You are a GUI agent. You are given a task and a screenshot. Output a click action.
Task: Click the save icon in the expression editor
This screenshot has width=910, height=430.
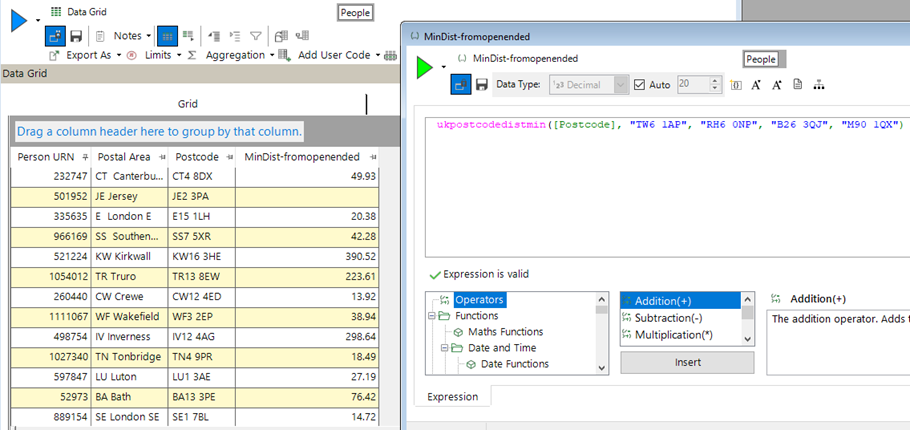[481, 85]
